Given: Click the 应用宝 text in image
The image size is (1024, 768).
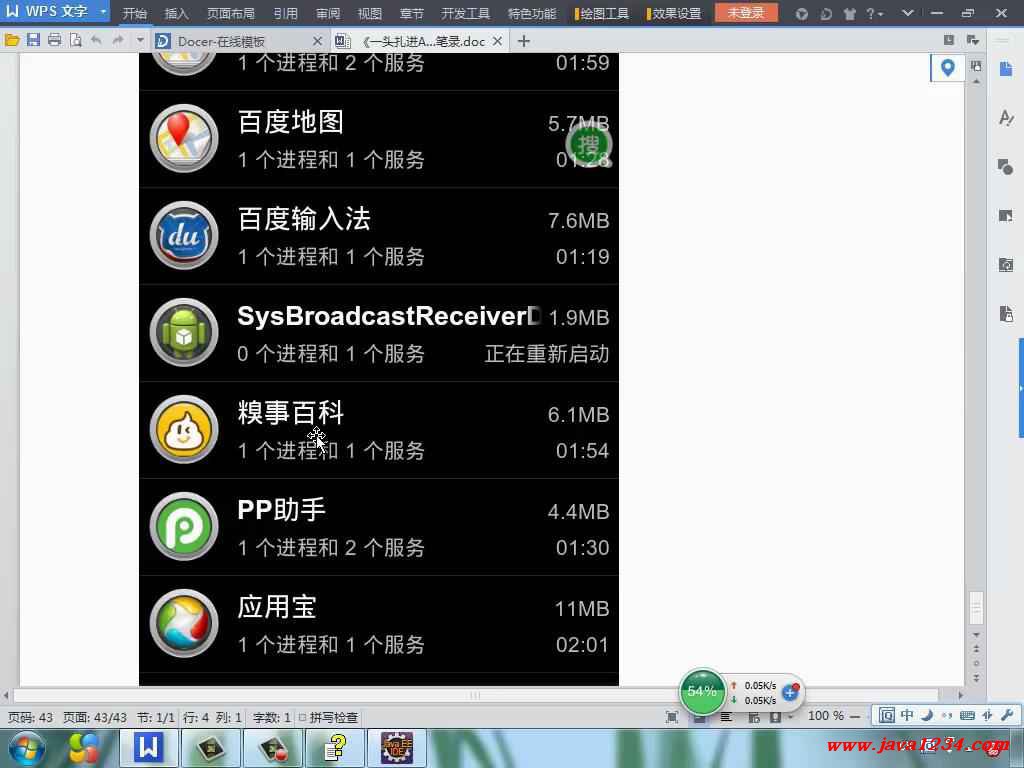Looking at the screenshot, I should (x=277, y=607).
